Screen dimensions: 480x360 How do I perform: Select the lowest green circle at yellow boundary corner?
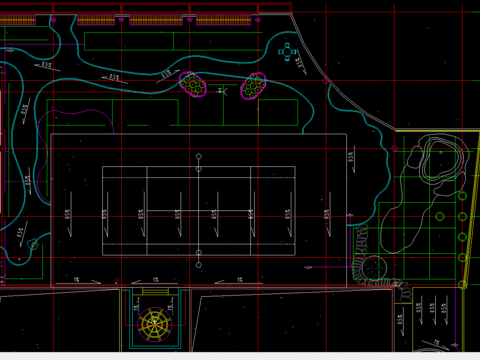point(462,285)
